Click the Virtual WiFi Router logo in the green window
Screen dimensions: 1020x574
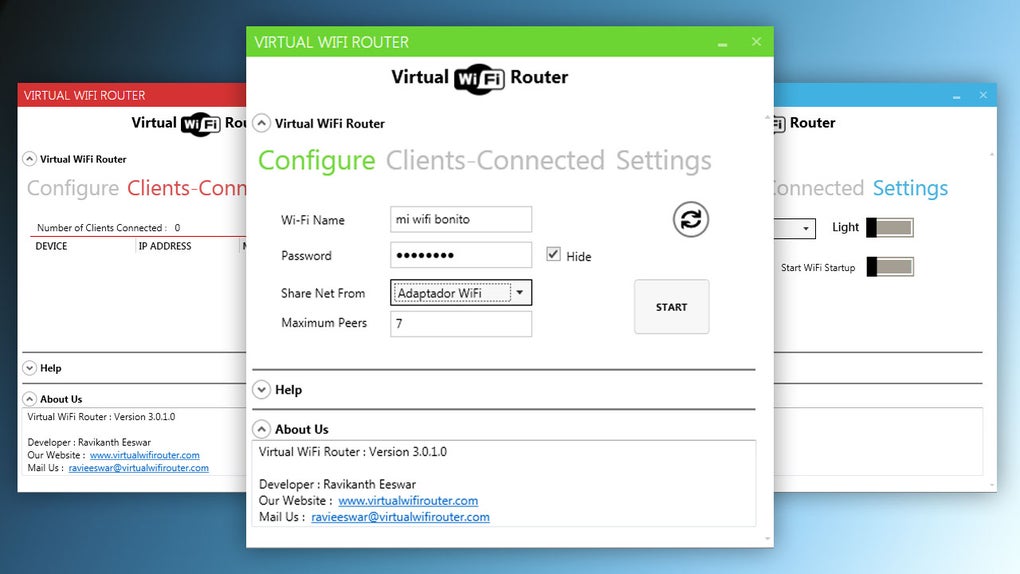coord(479,78)
